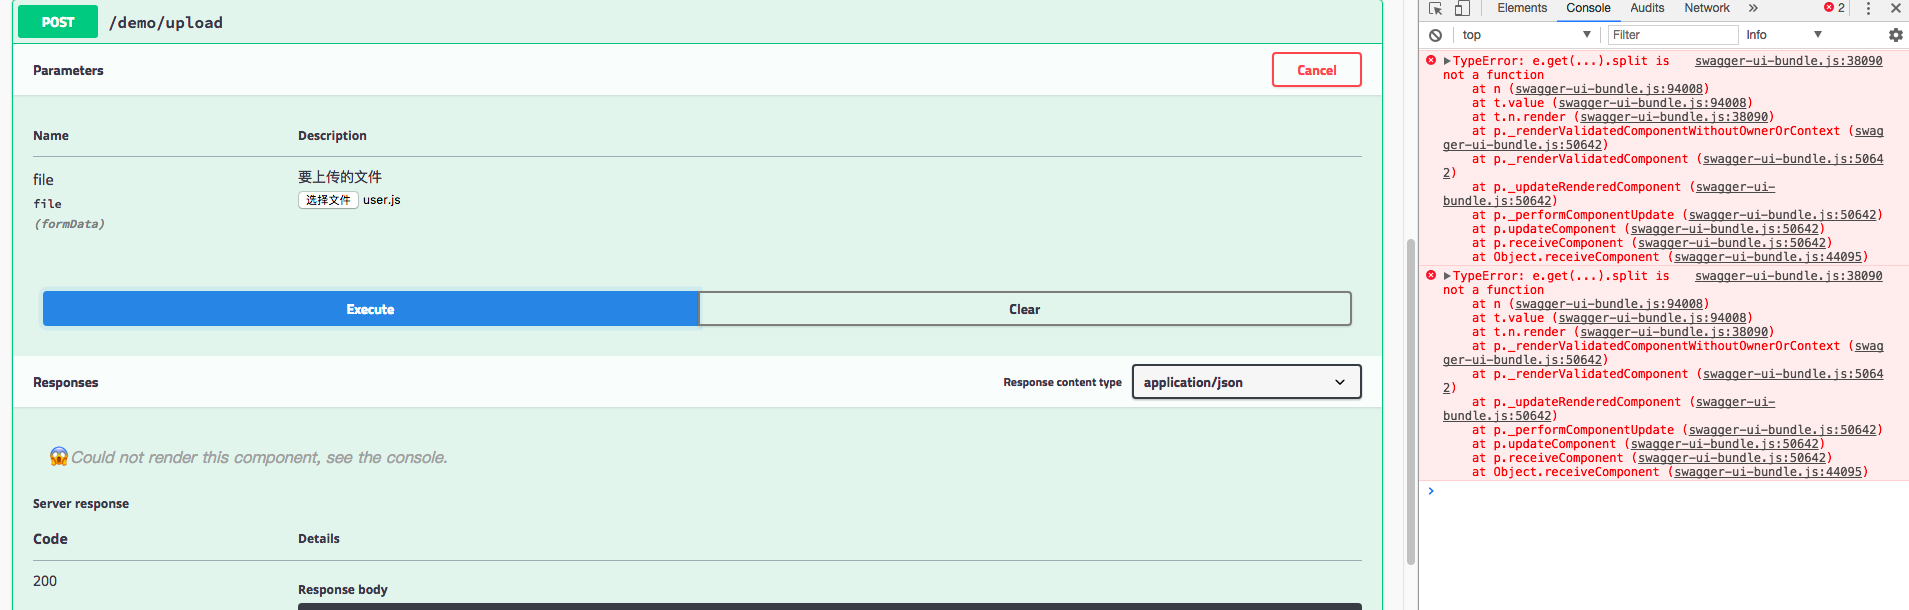Click the Cancel button in Parameters
The height and width of the screenshot is (610, 1909).
1316,70
